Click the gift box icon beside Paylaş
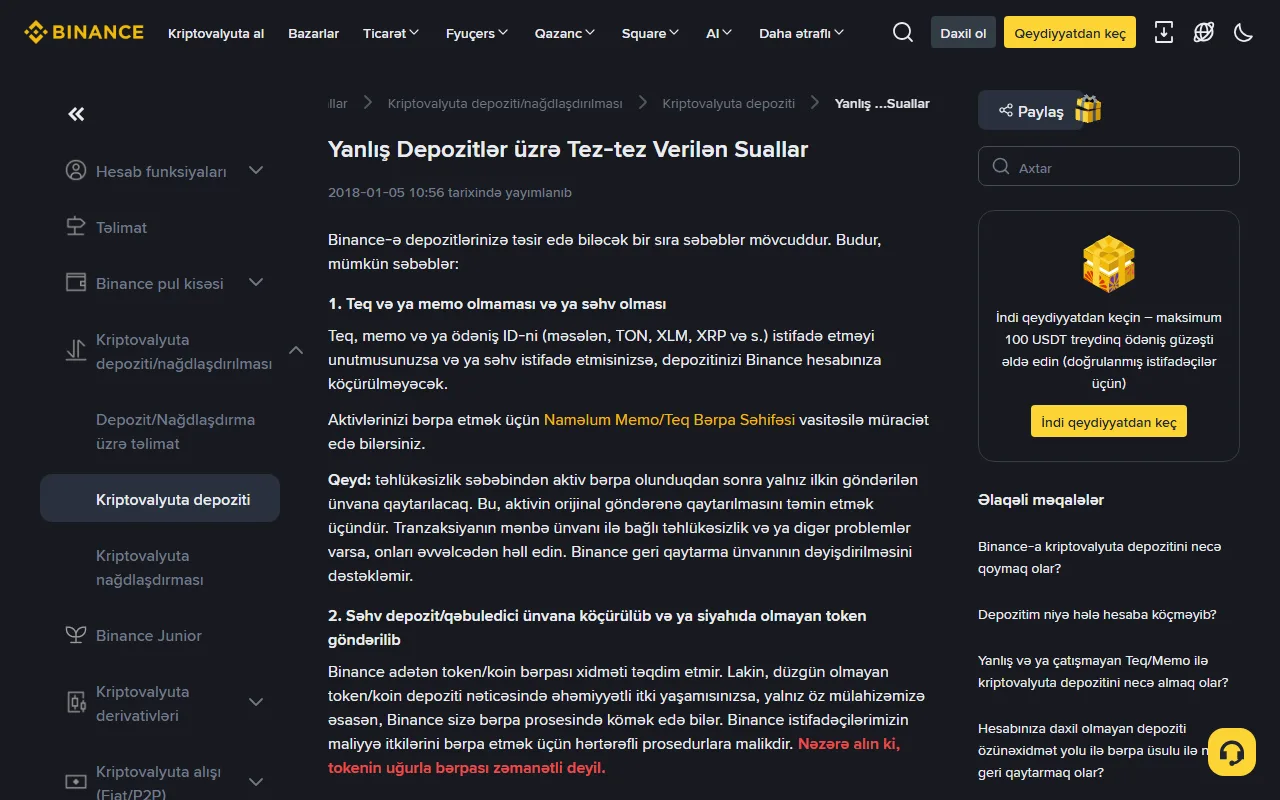 pos(1088,109)
